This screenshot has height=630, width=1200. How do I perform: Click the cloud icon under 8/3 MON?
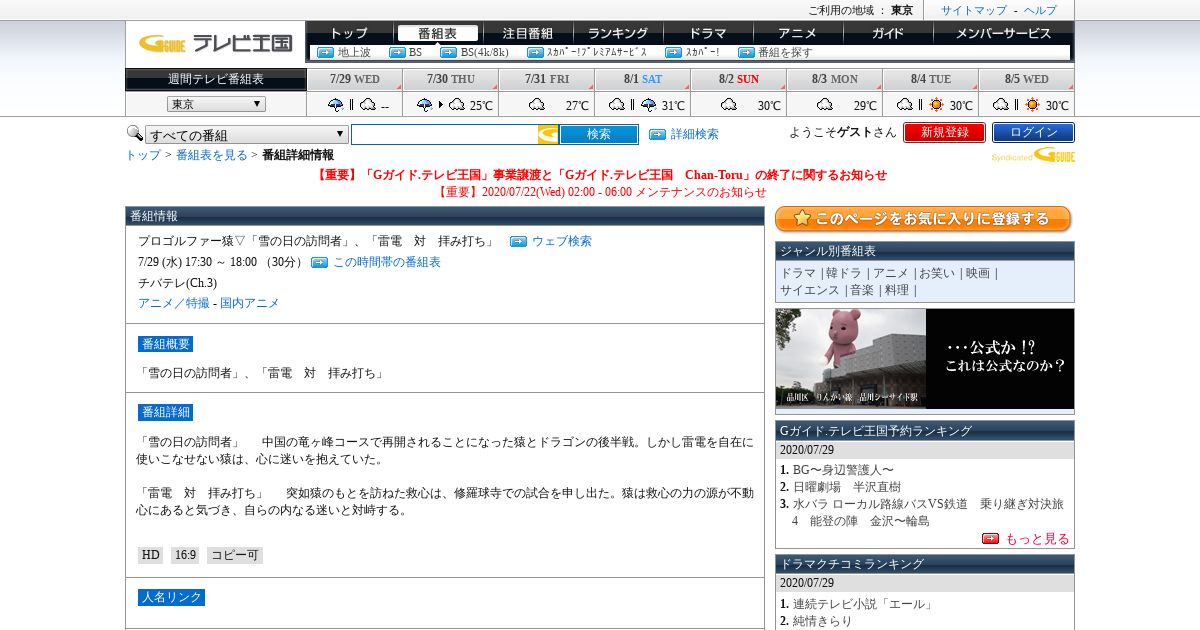click(x=825, y=105)
